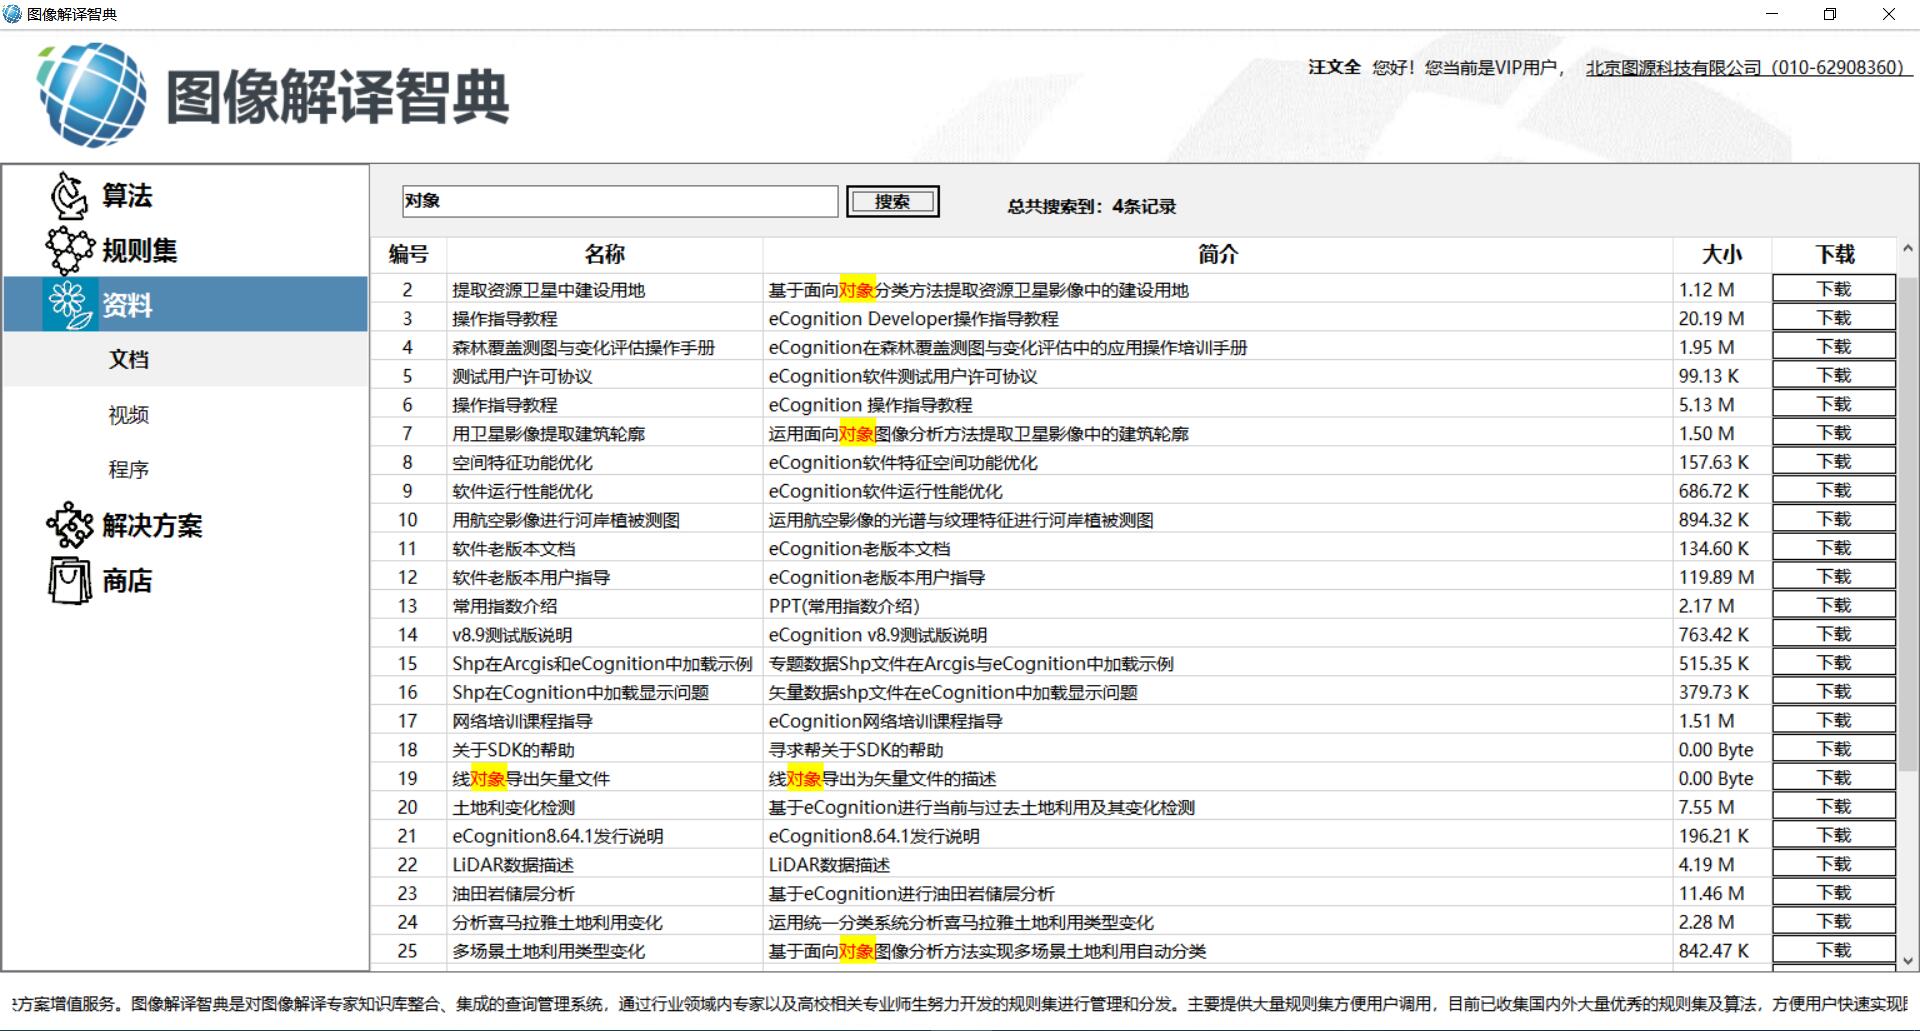Download 土地利变化检测

pyautogui.click(x=1834, y=807)
